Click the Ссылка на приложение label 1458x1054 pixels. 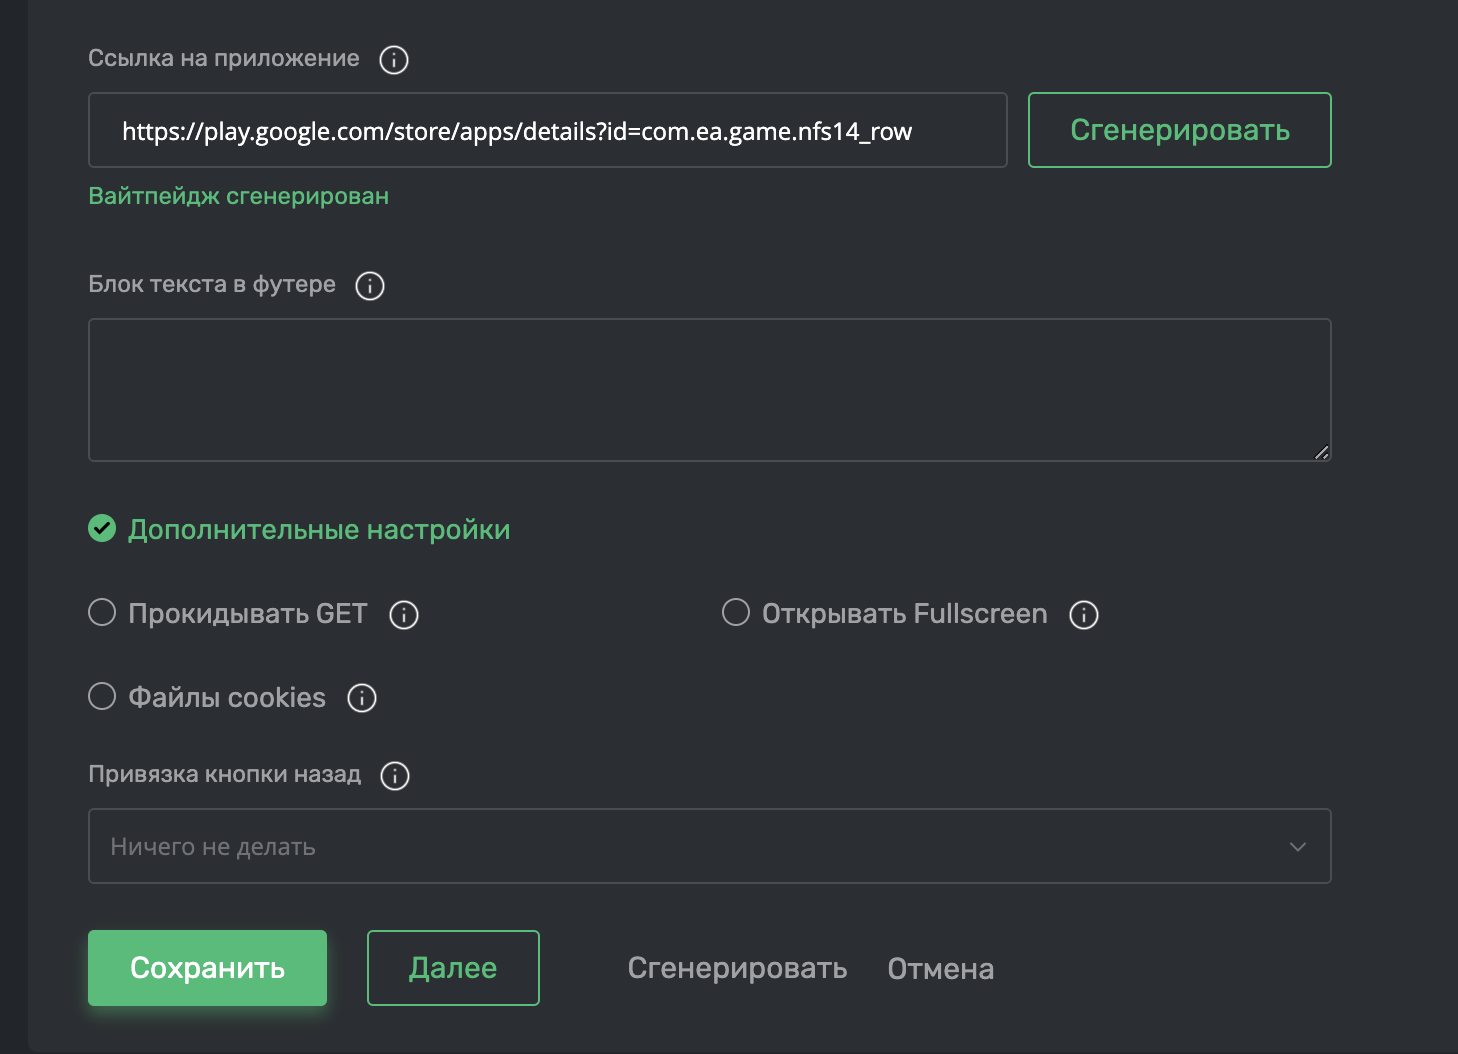coord(224,59)
